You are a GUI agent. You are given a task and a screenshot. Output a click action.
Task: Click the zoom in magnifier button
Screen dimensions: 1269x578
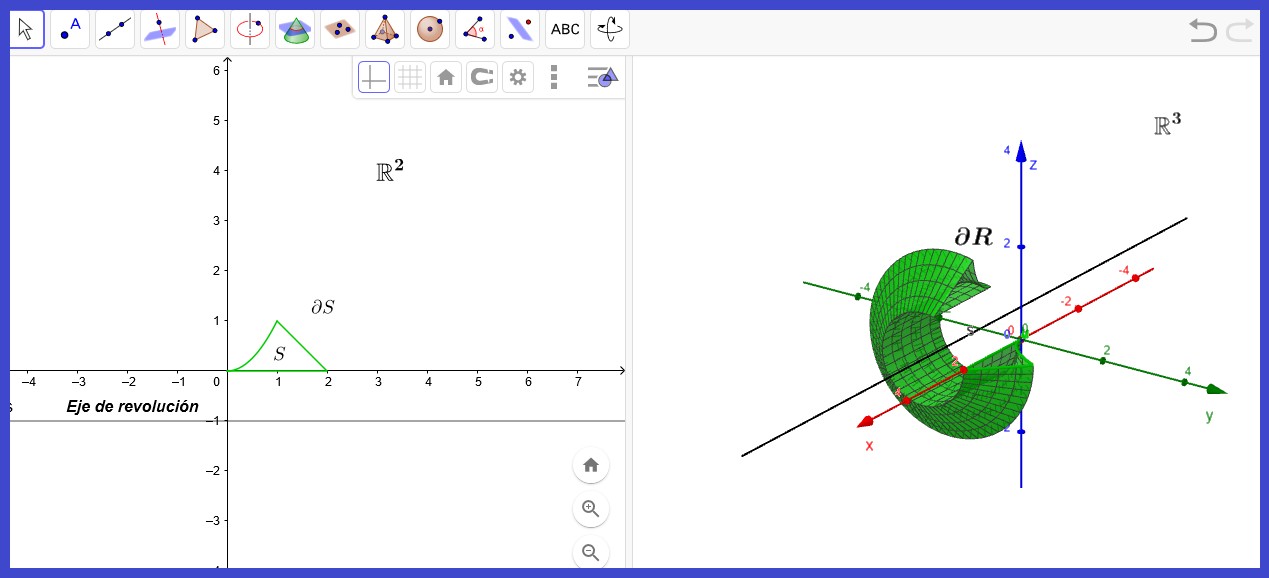point(591,509)
